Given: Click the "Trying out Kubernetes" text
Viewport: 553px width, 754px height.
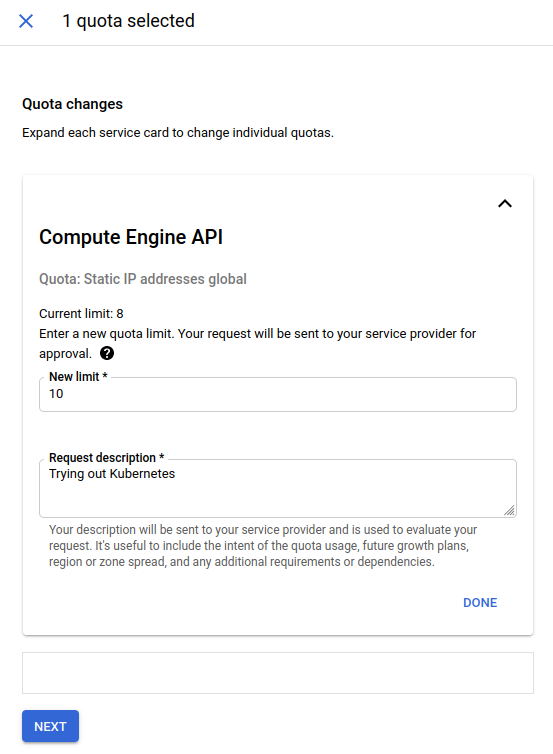Looking at the screenshot, I should pyautogui.click(x=112, y=474).
